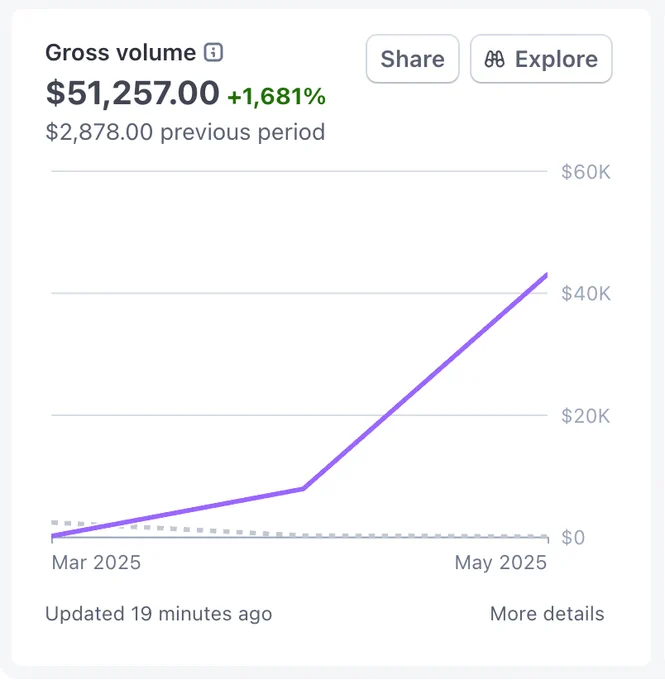Click the Updated 19 minutes ago text

tap(159, 614)
